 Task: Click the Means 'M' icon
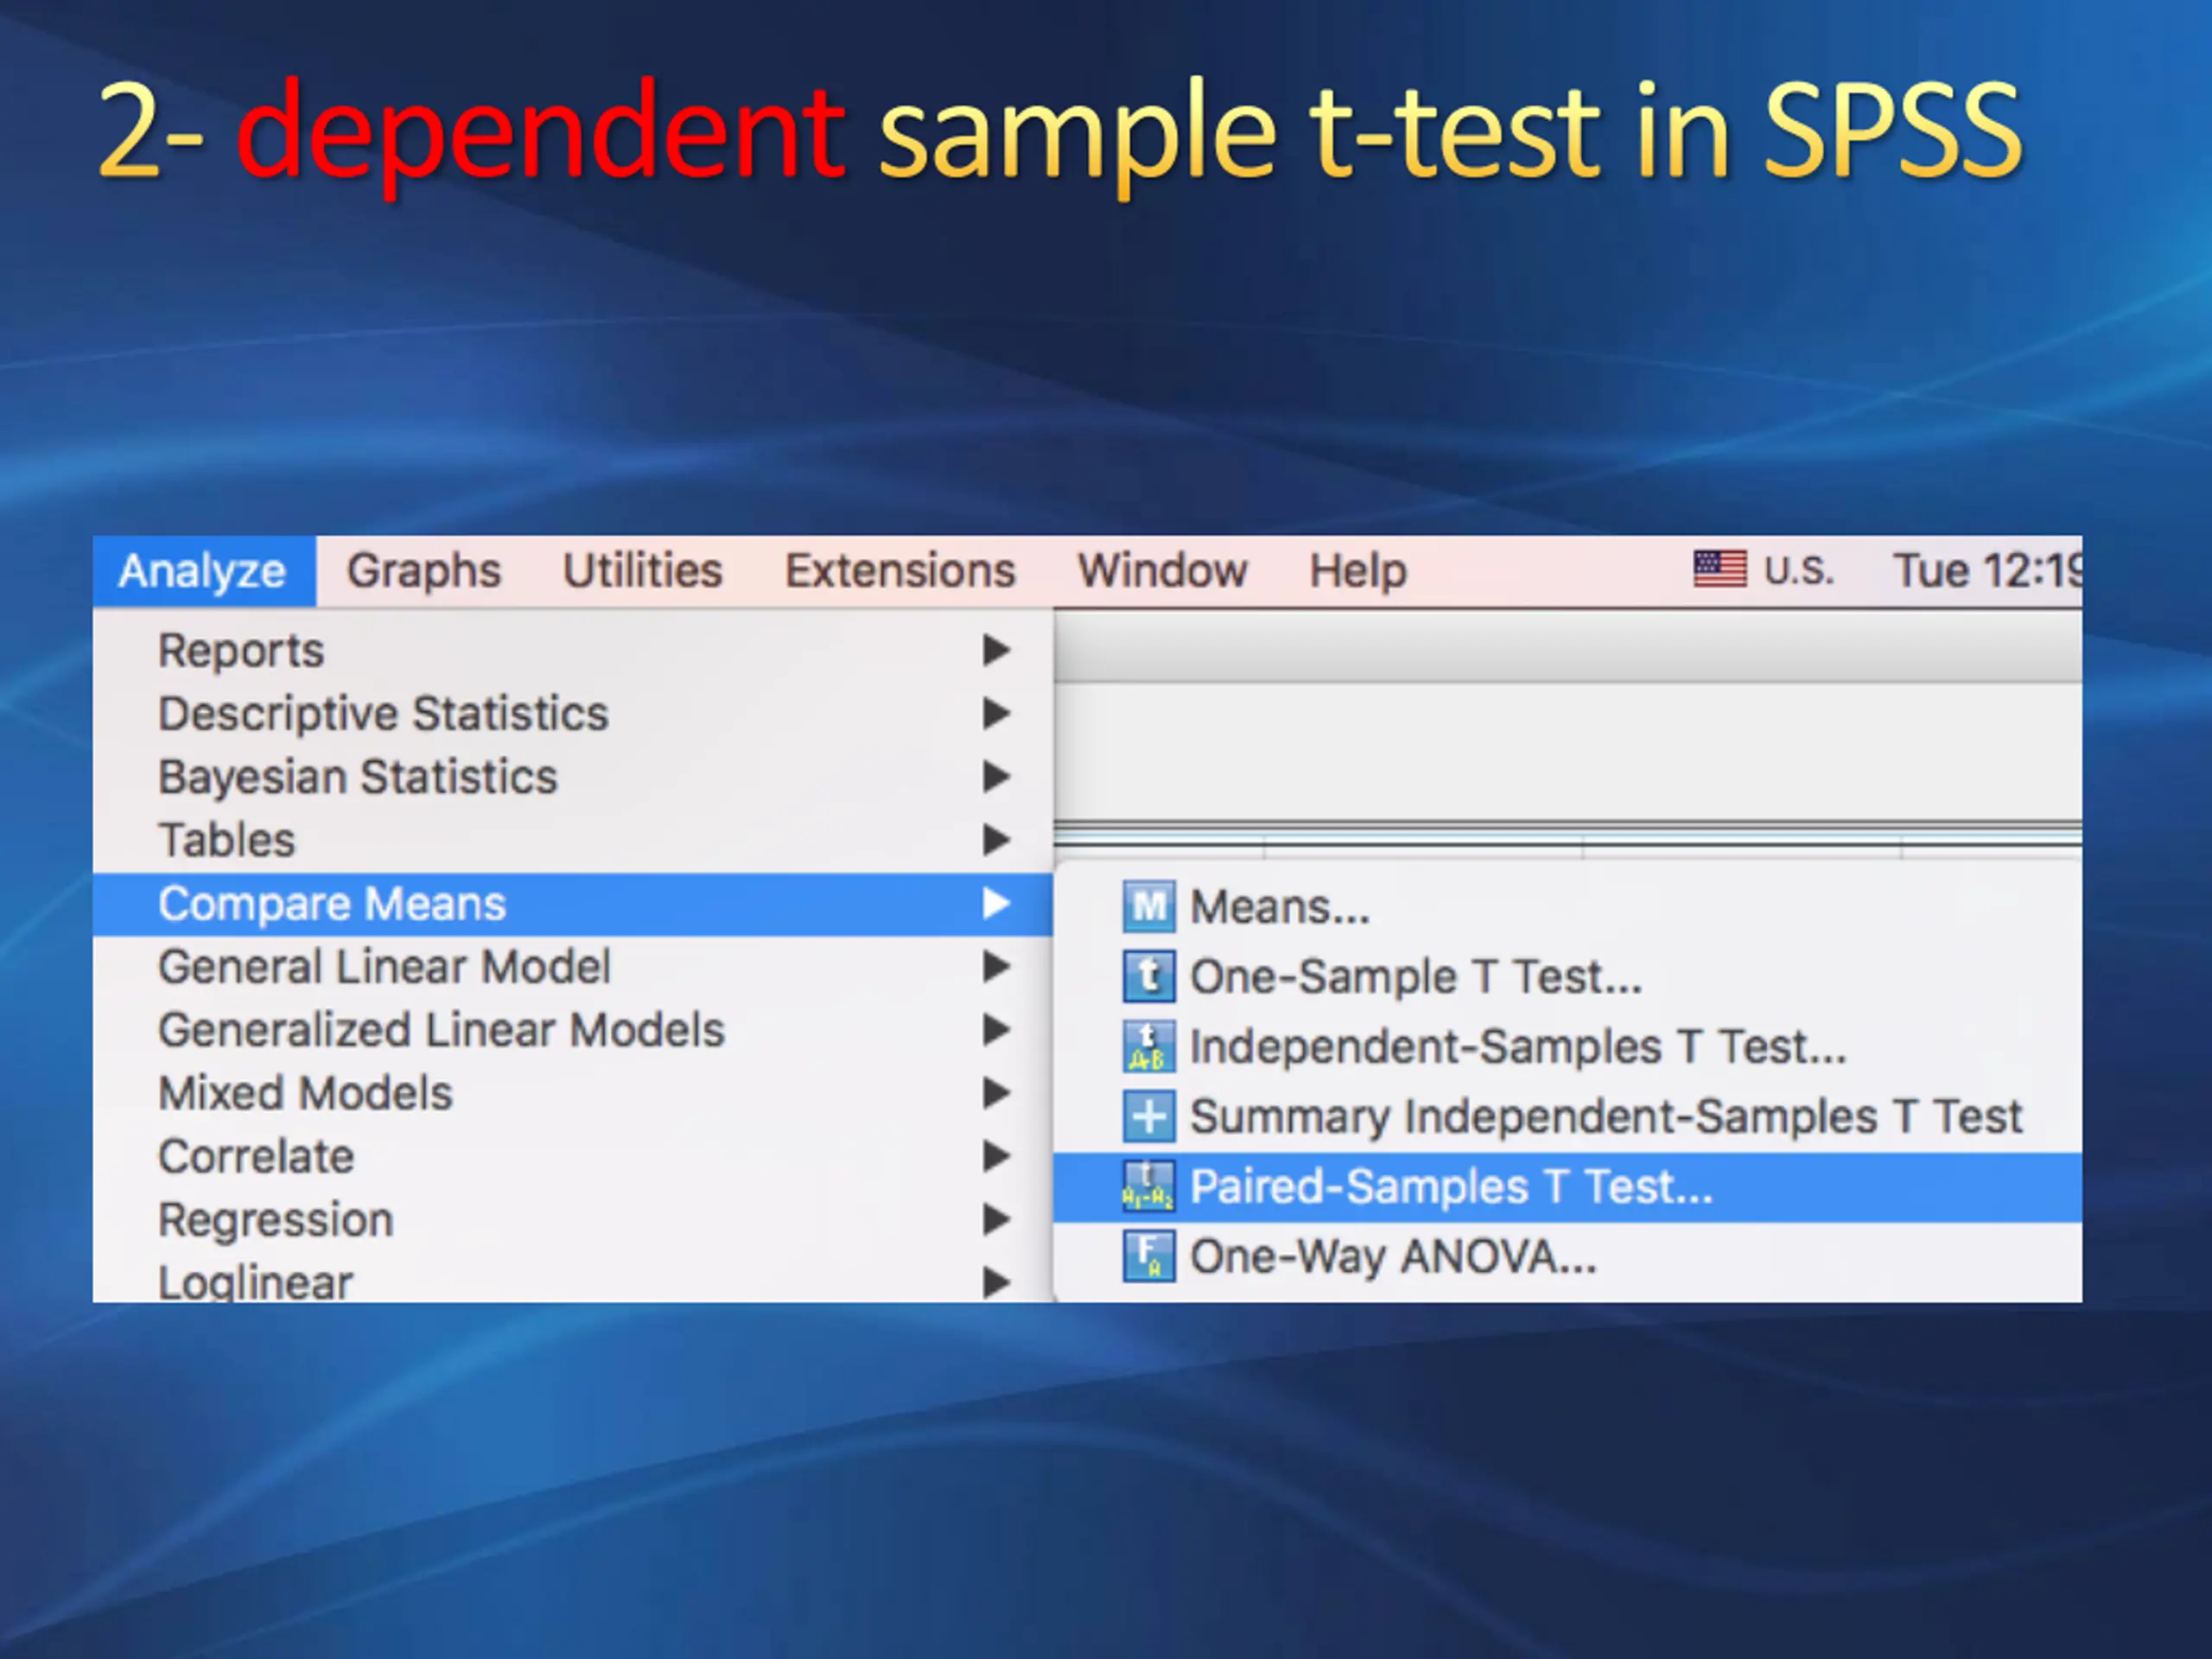click(1148, 906)
